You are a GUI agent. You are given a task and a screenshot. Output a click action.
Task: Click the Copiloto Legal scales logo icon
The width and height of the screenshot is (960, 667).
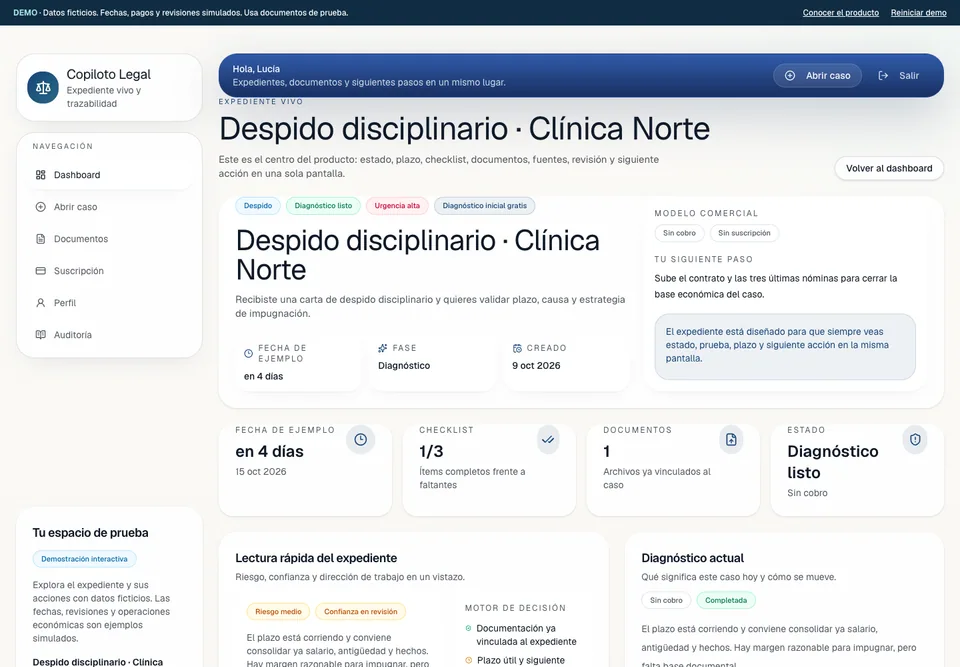pyautogui.click(x=43, y=88)
